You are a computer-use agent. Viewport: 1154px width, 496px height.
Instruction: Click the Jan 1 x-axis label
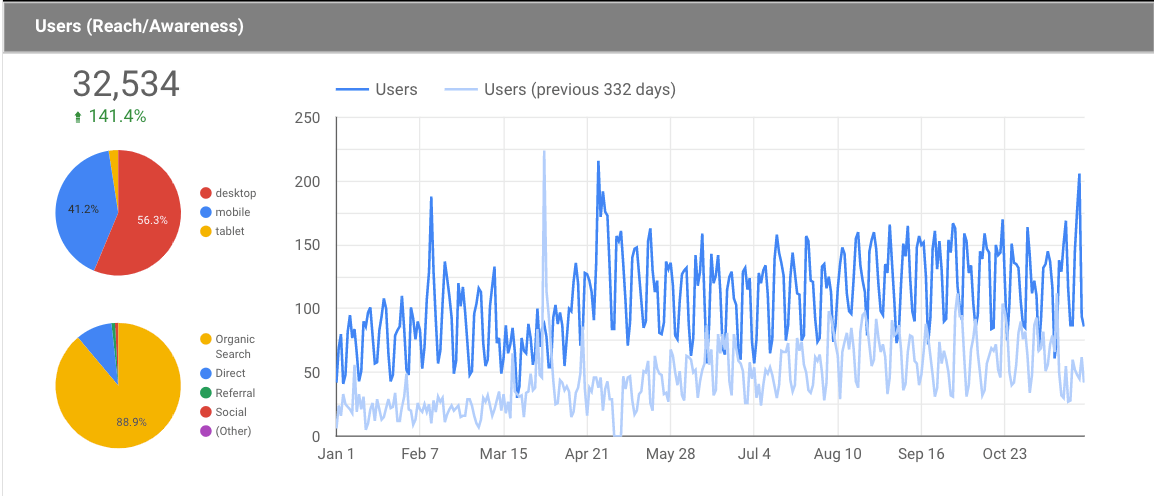point(336,454)
